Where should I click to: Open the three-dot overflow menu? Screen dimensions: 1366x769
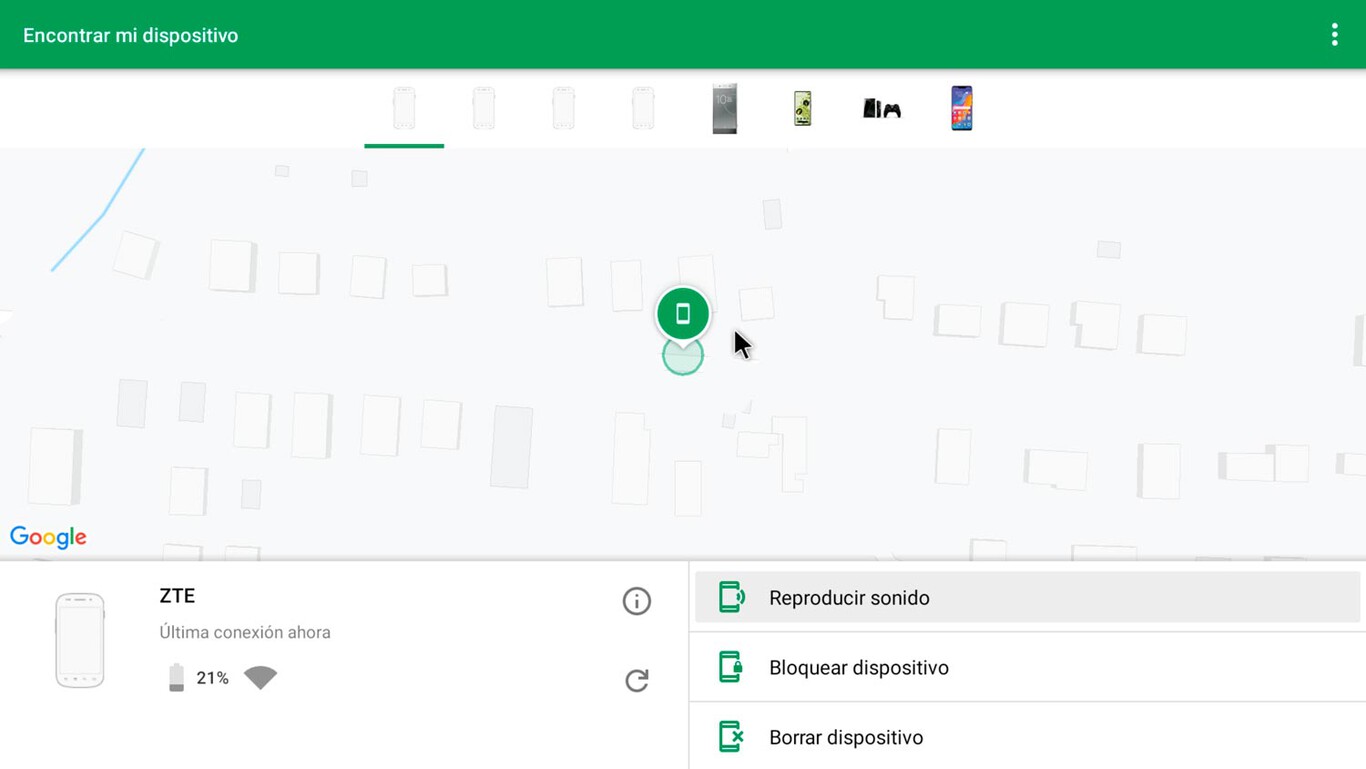(x=1334, y=33)
